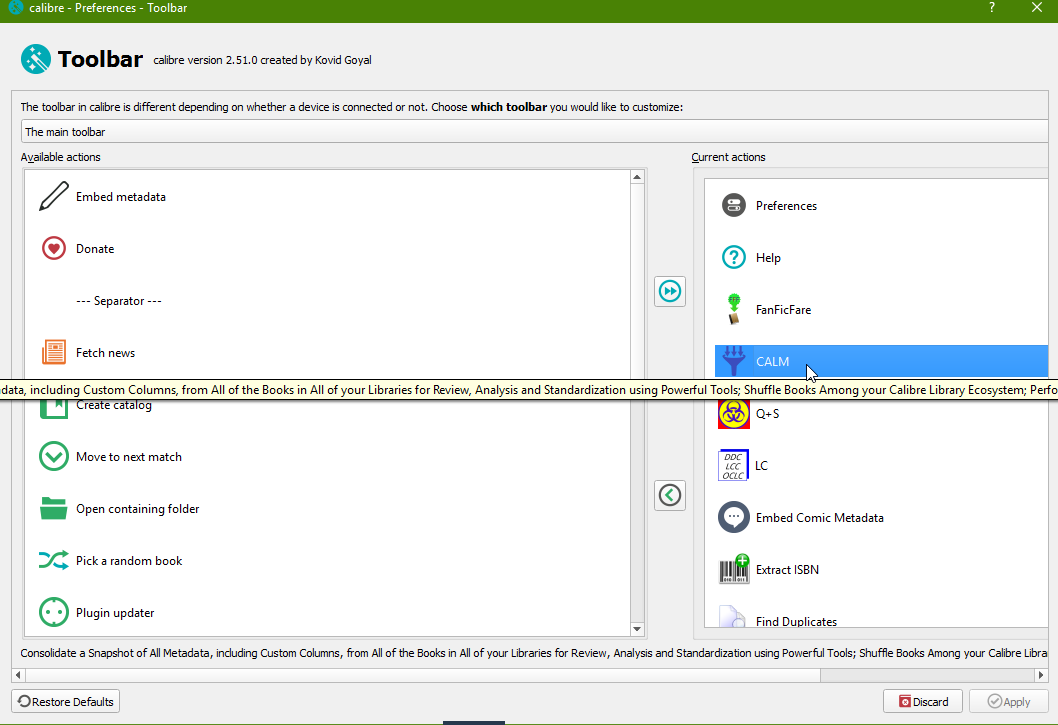Screen dimensions: 1058x725
Task: Click the Embed metadata pencil icon
Action: click(54, 196)
